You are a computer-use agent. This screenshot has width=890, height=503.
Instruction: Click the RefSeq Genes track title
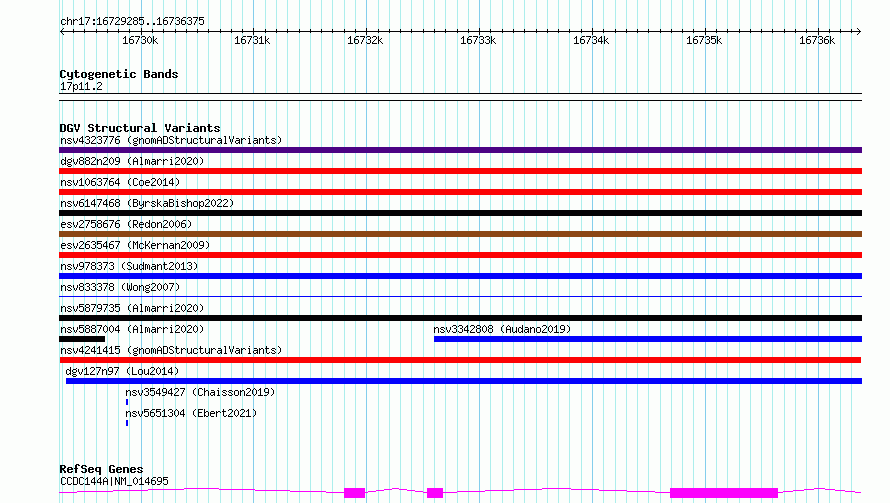click(101, 469)
